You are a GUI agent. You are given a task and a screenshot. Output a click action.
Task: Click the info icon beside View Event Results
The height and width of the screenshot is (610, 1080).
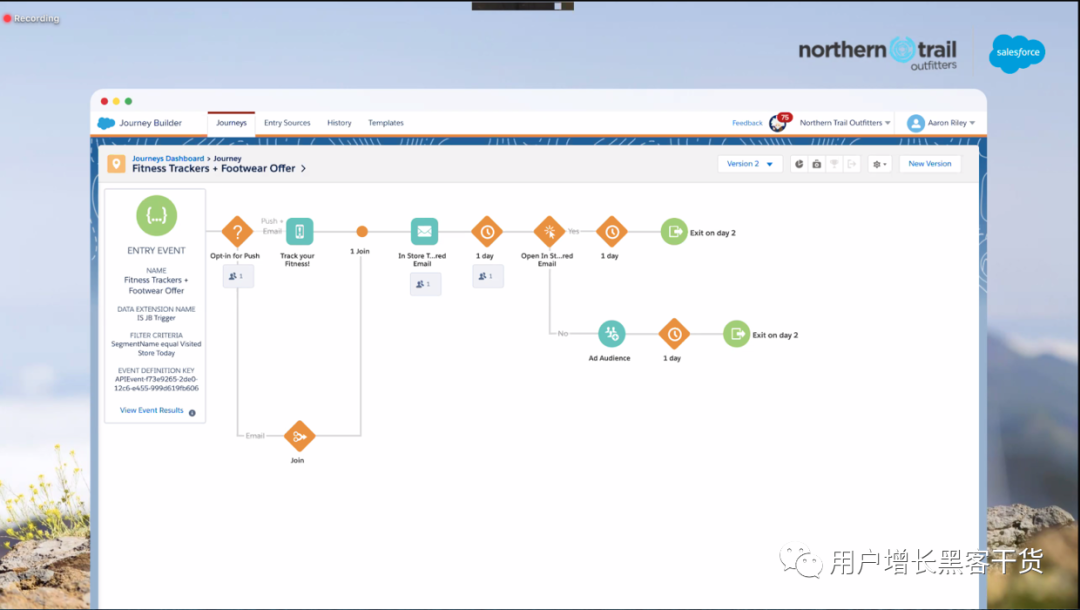[192, 413]
